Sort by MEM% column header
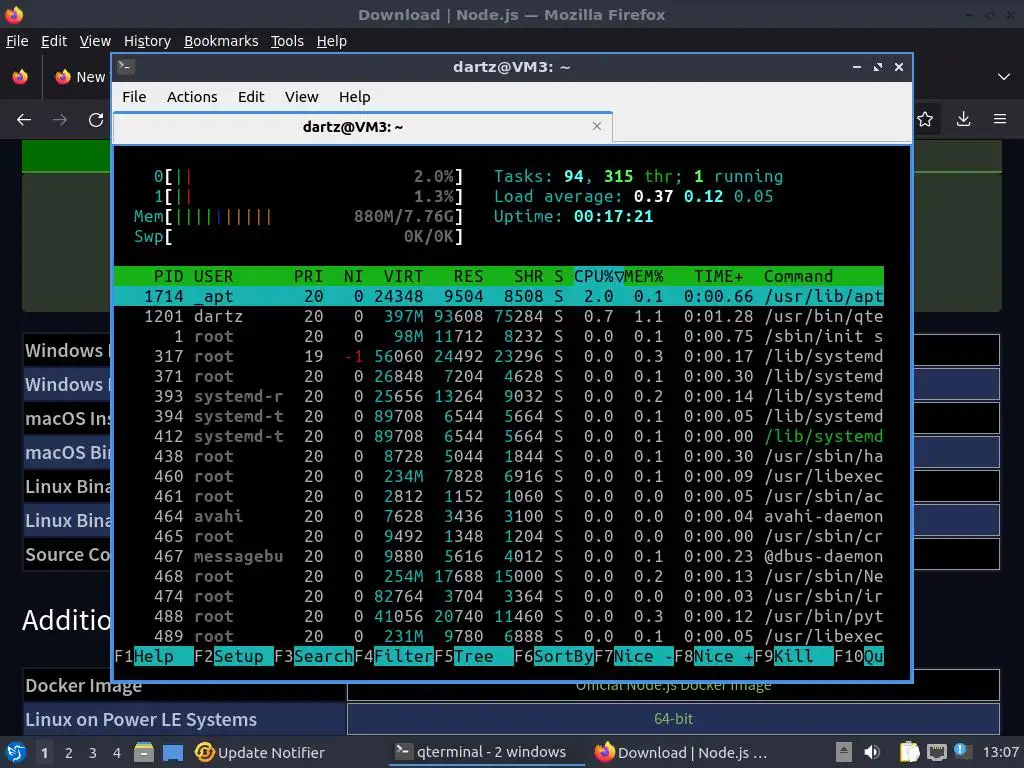Screen dimensions: 1024x768 [x=643, y=276]
